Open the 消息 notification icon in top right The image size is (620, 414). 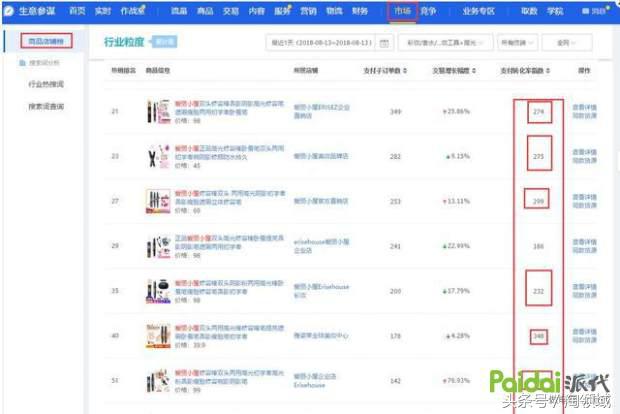click(x=585, y=11)
